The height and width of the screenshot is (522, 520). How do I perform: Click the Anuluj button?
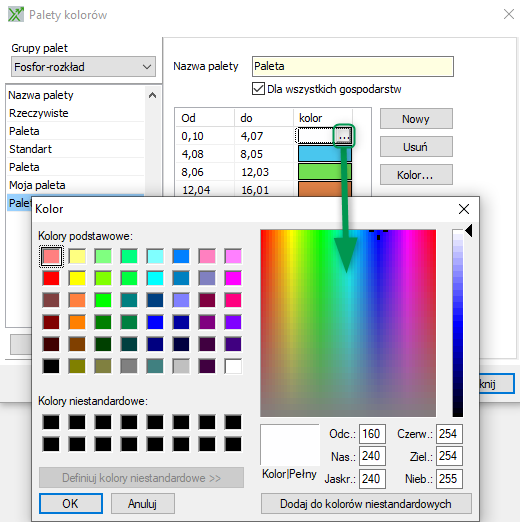tap(143, 503)
